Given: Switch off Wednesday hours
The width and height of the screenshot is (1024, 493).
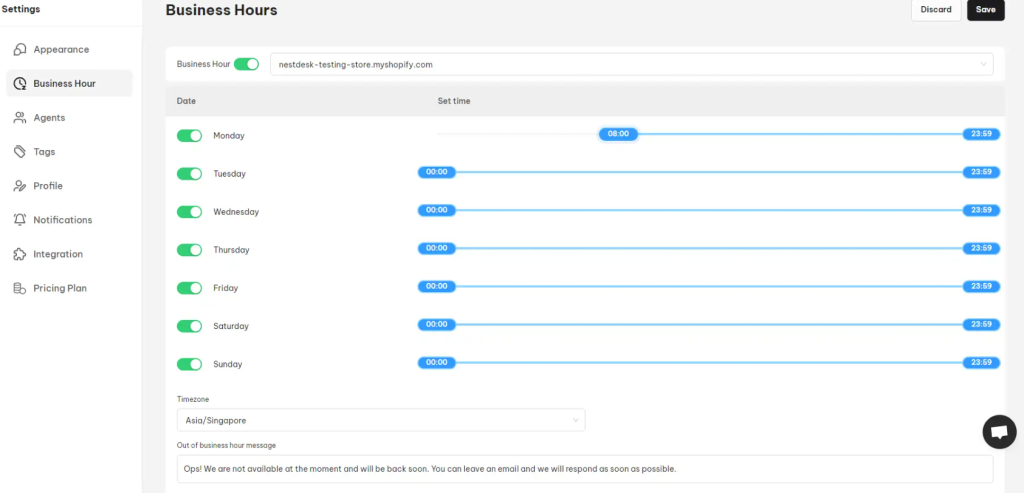Looking at the screenshot, I should click(x=189, y=212).
